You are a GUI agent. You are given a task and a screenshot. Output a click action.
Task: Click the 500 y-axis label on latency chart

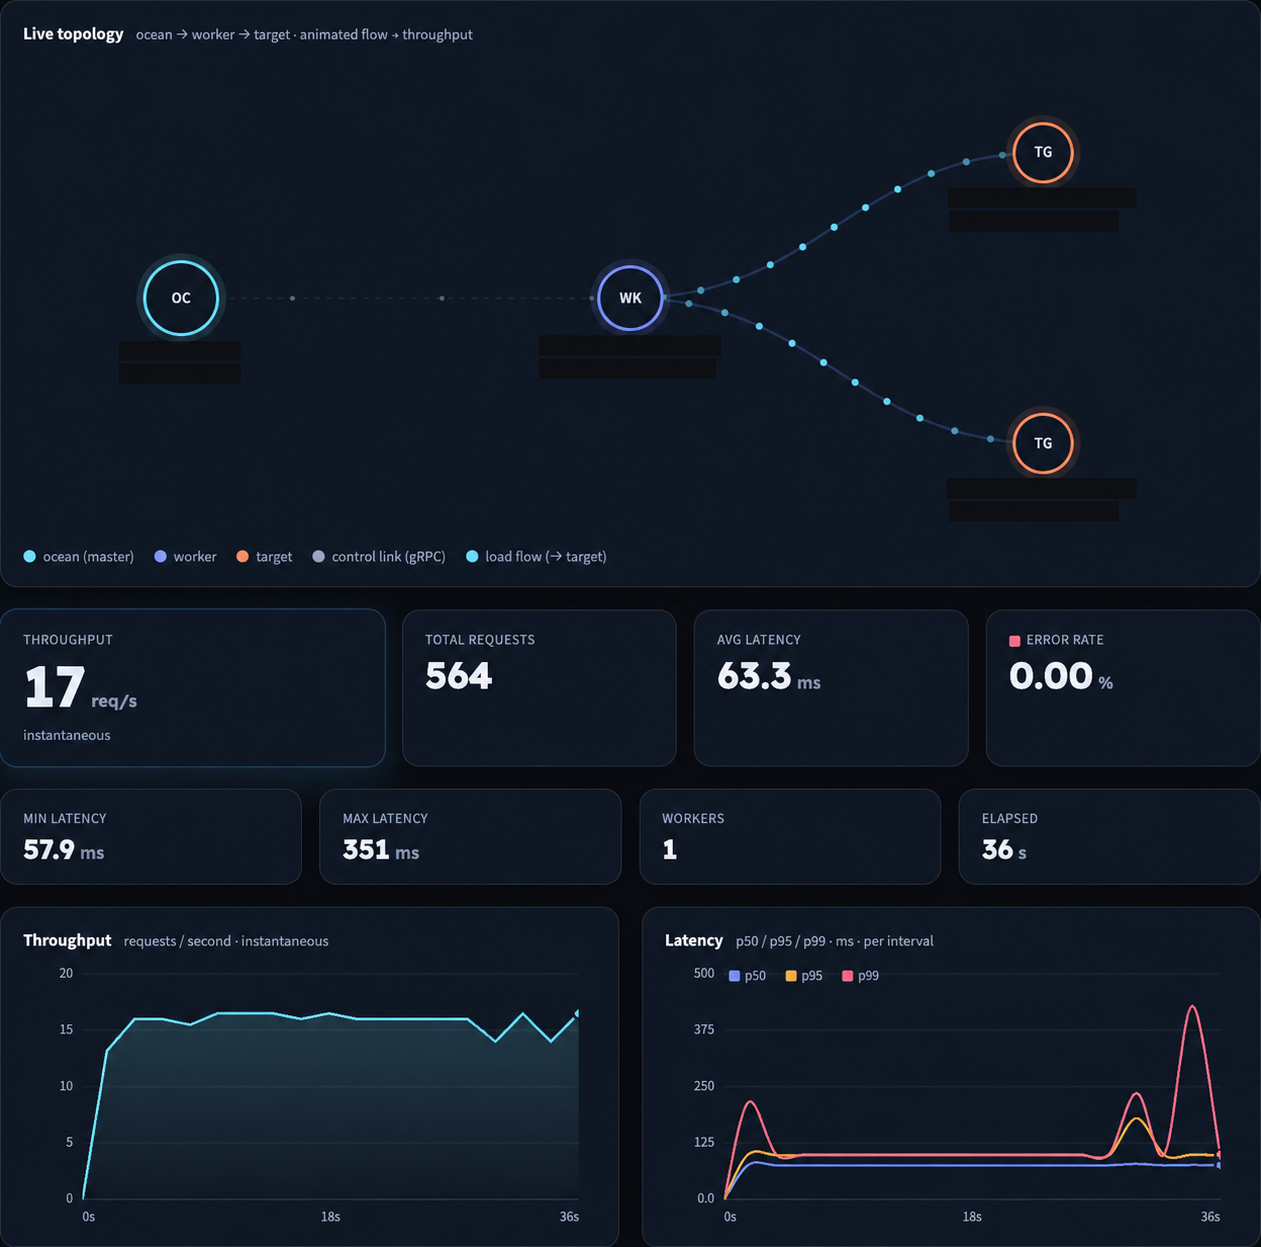pos(704,973)
